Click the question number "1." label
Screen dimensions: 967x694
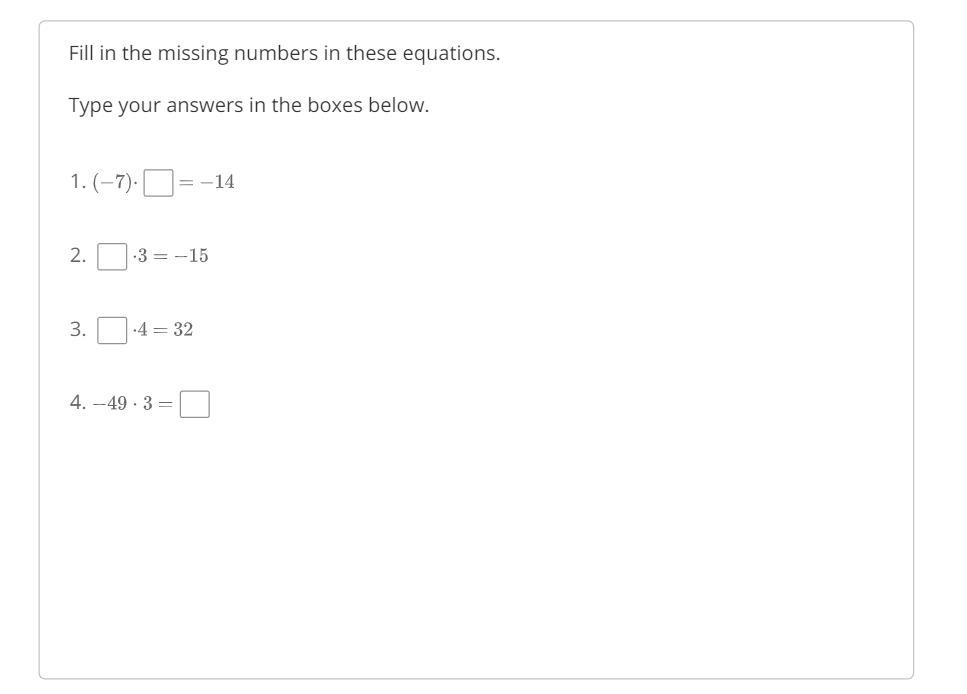pyautogui.click(x=78, y=181)
